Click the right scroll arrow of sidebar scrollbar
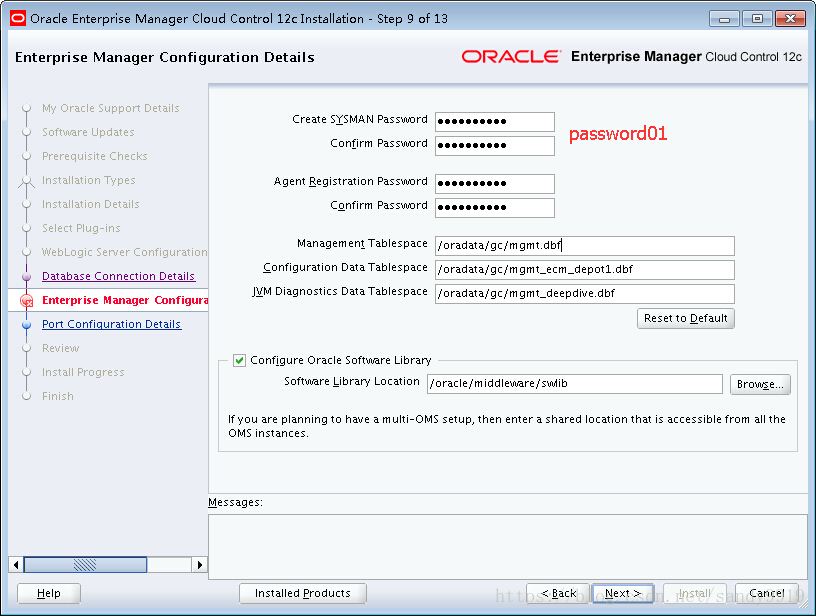Screen dimensions: 816x616 pyautogui.click(x=200, y=564)
